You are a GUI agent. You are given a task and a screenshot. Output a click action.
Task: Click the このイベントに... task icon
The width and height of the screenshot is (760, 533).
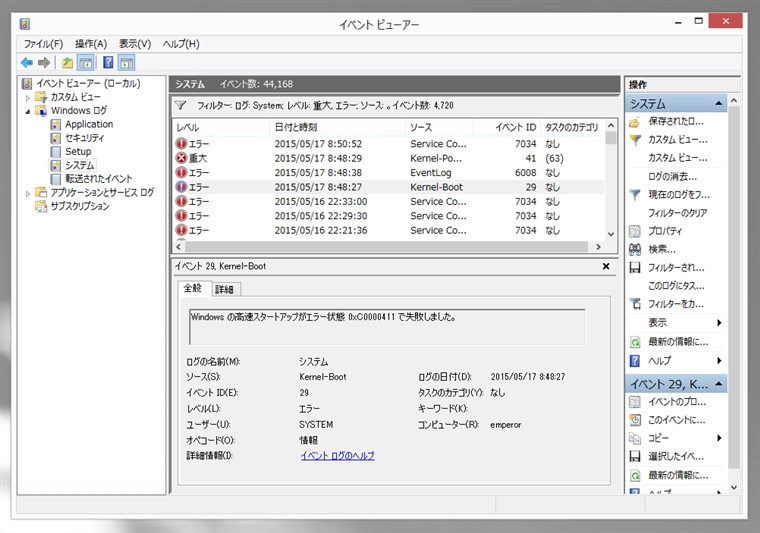pos(634,420)
